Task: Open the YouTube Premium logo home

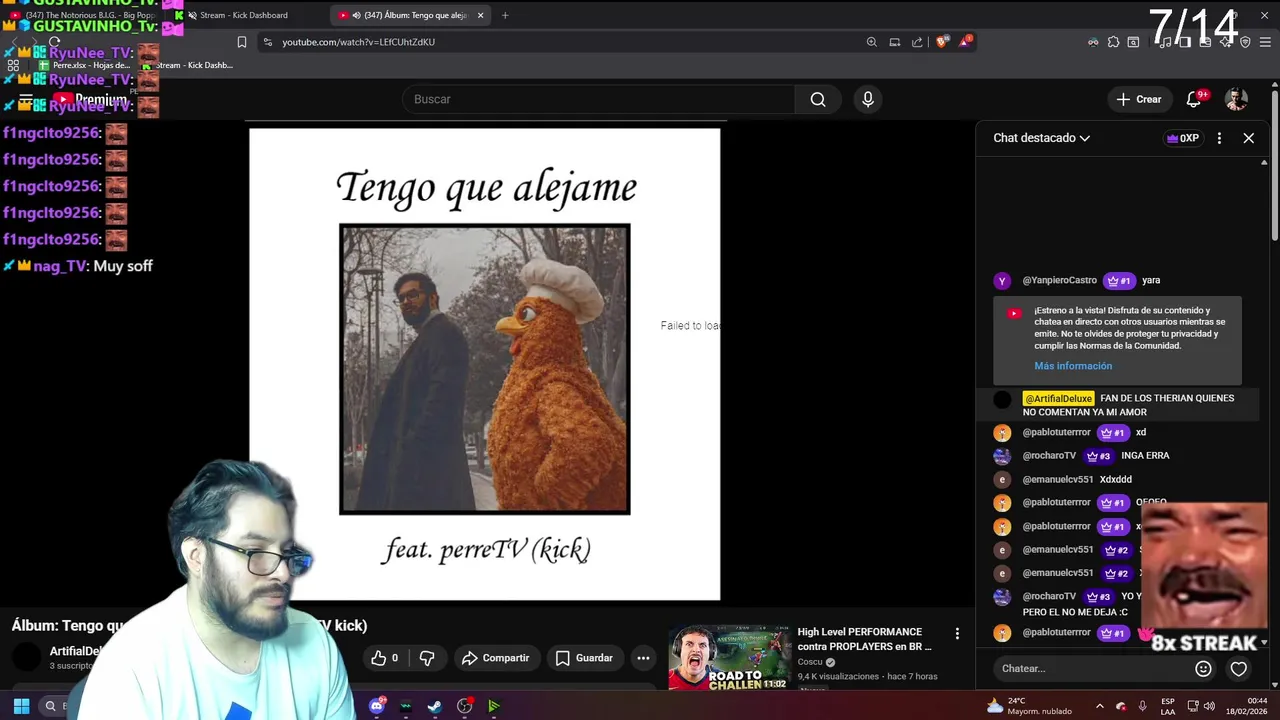Action: point(89,99)
